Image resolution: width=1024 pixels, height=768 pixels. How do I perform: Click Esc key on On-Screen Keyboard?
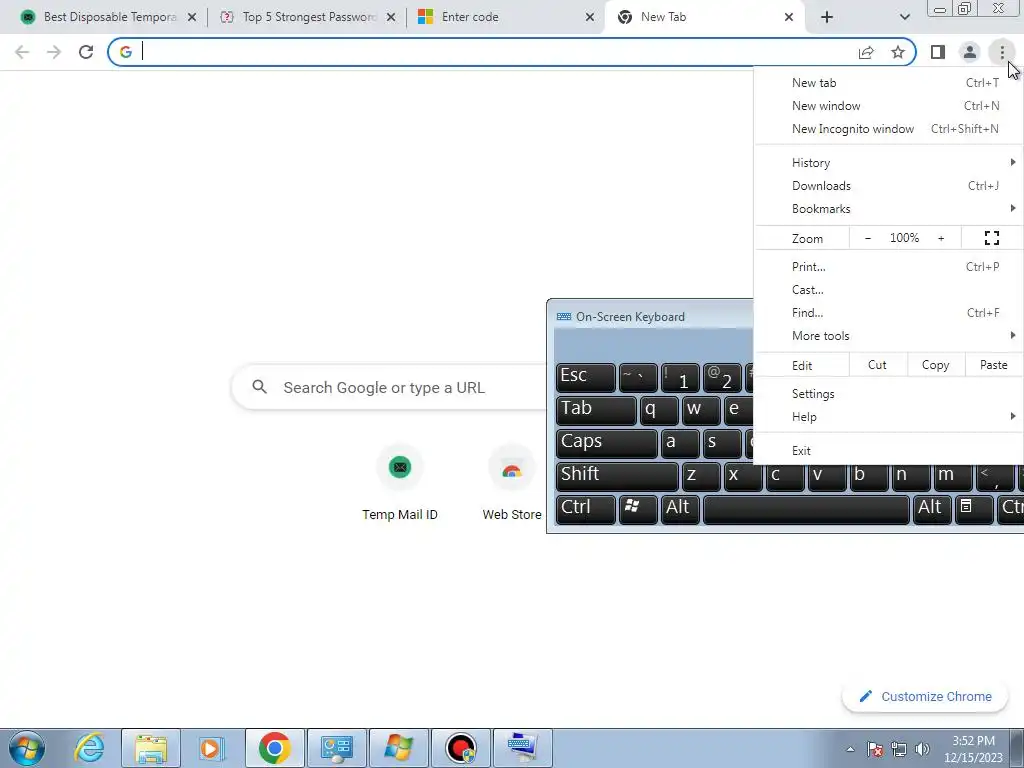coord(585,377)
